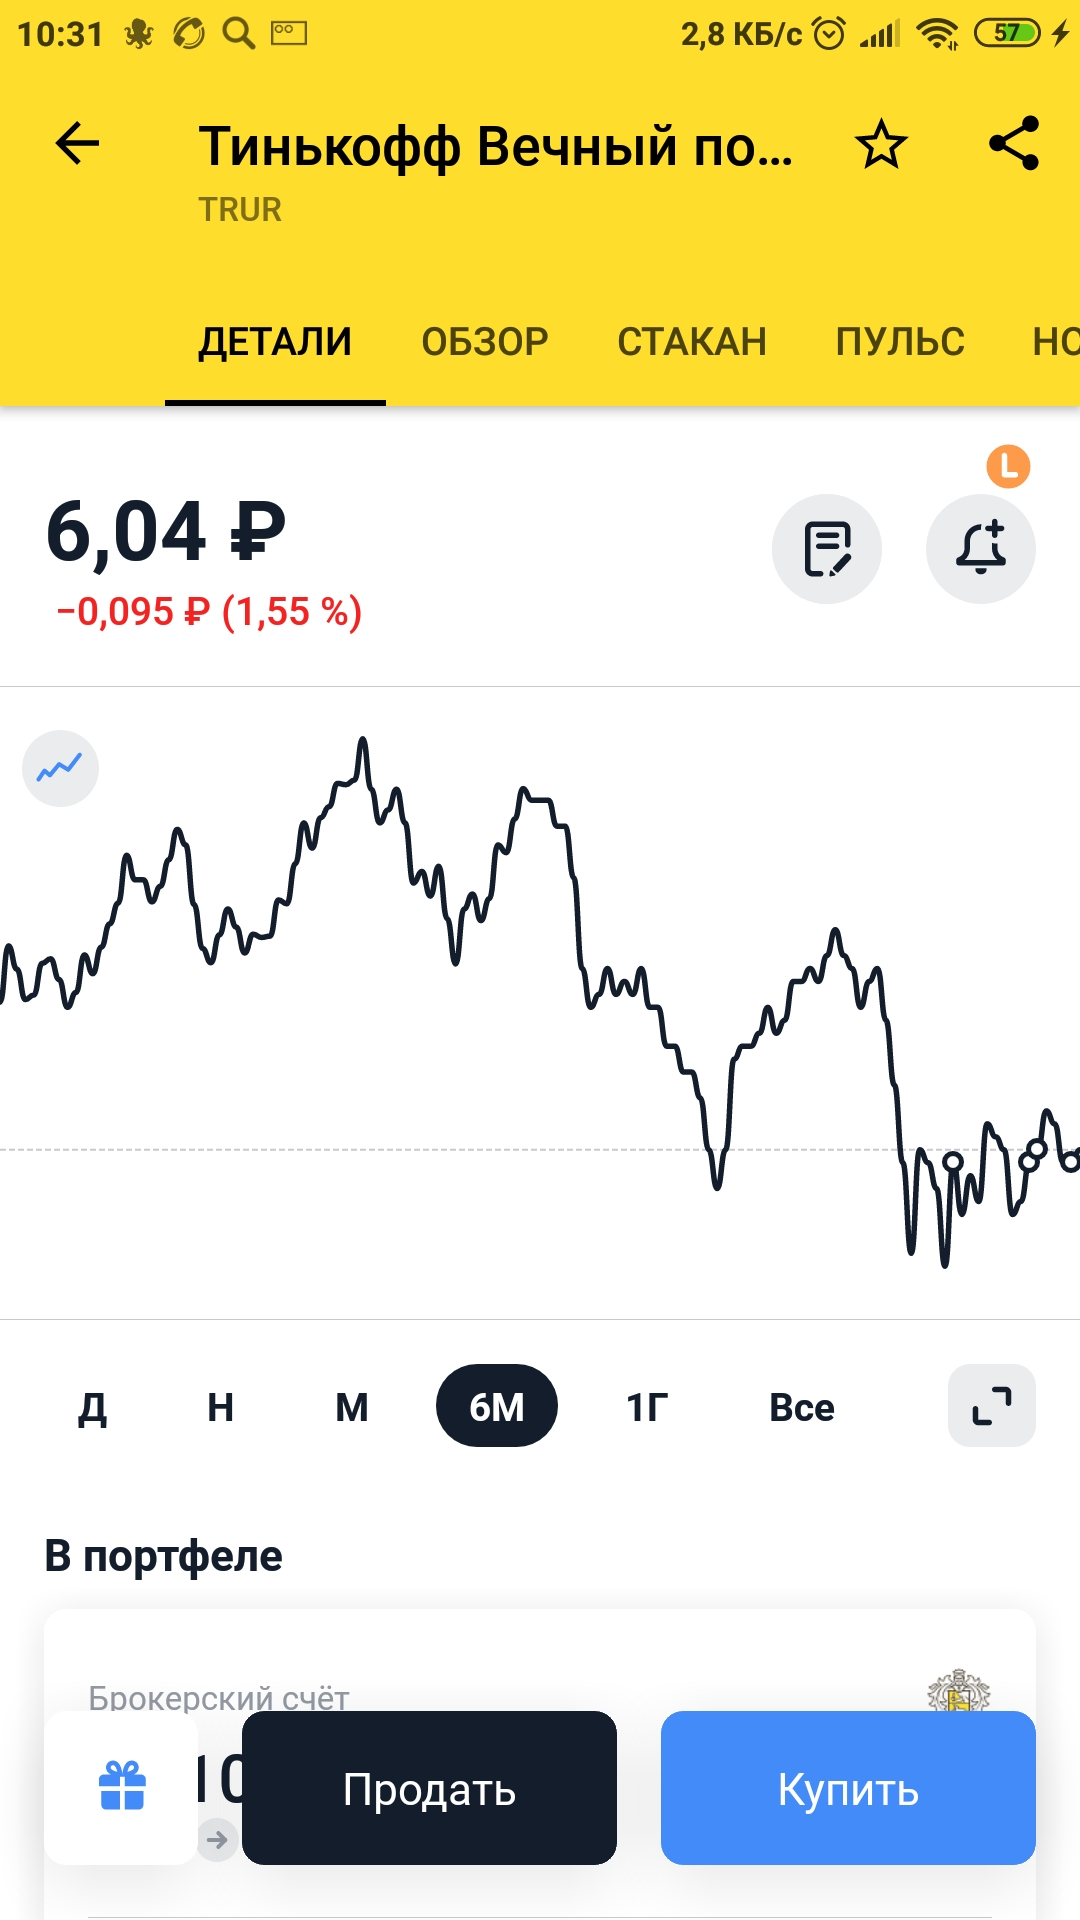
Task: Select the Н week chart period
Action: coord(221,1407)
